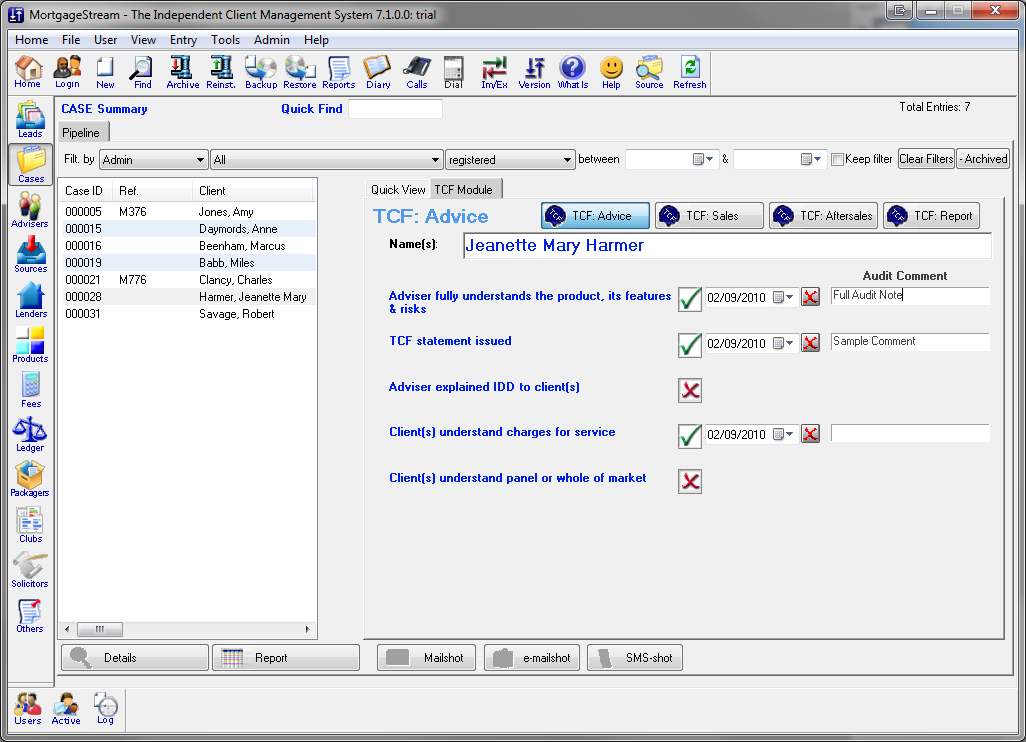Open Reports from the toolbar
Viewport: 1026px width, 742px height.
(338, 72)
